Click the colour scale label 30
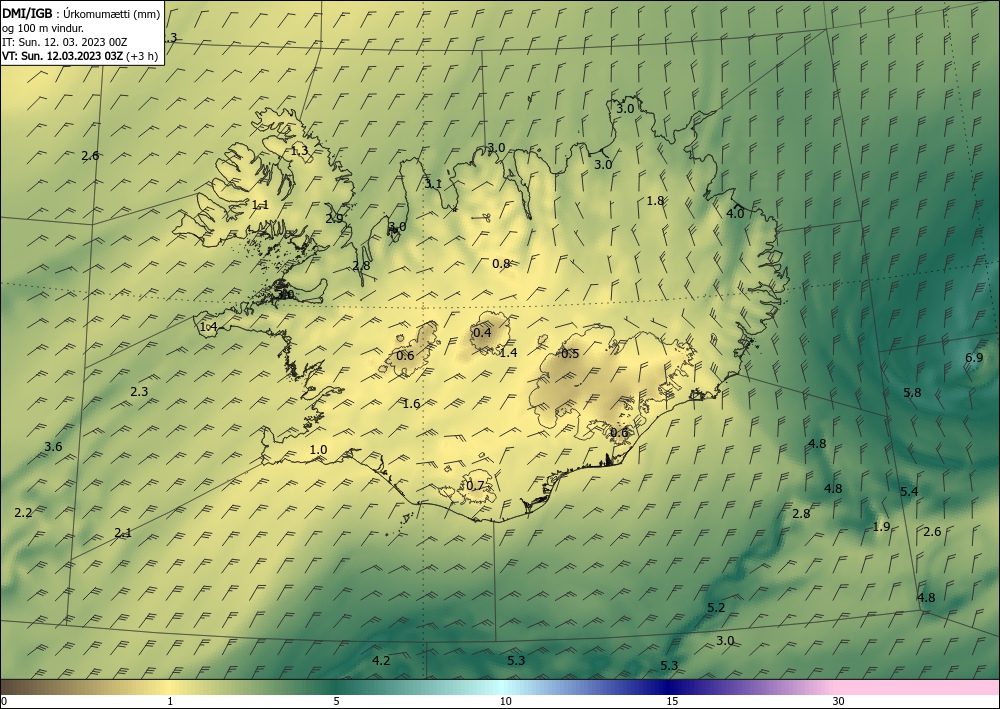Viewport: 1000px width, 709px height. coord(839,702)
